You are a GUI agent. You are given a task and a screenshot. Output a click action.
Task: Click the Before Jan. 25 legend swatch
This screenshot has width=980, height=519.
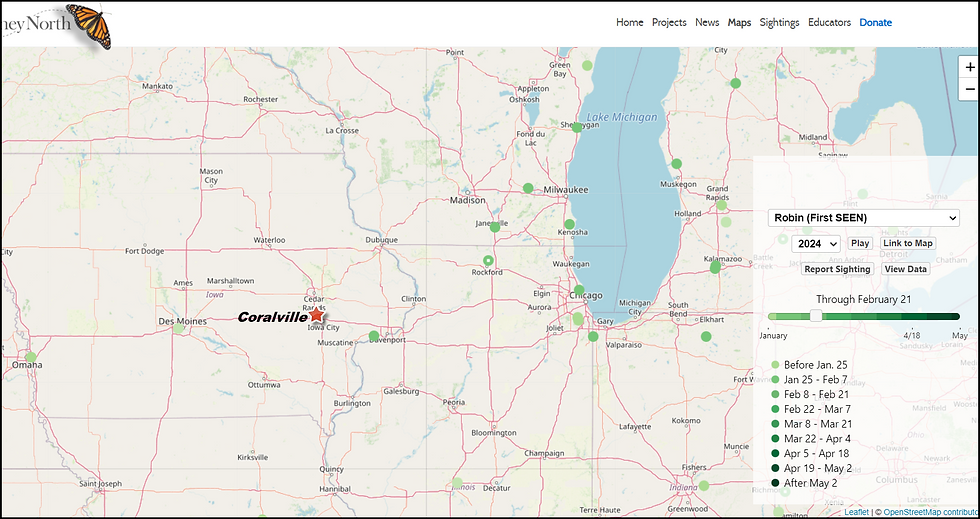pyautogui.click(x=775, y=365)
